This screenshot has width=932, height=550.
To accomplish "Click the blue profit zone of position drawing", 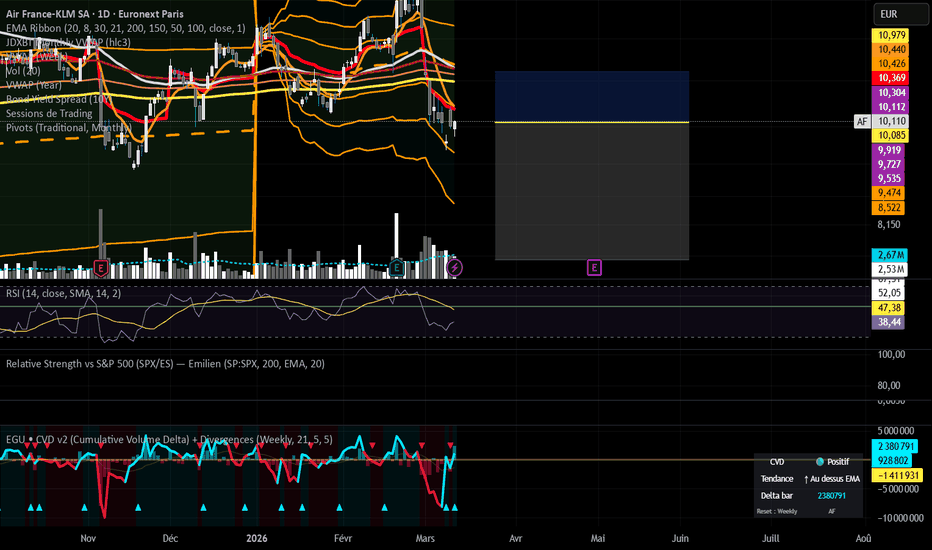I will [x=592, y=96].
